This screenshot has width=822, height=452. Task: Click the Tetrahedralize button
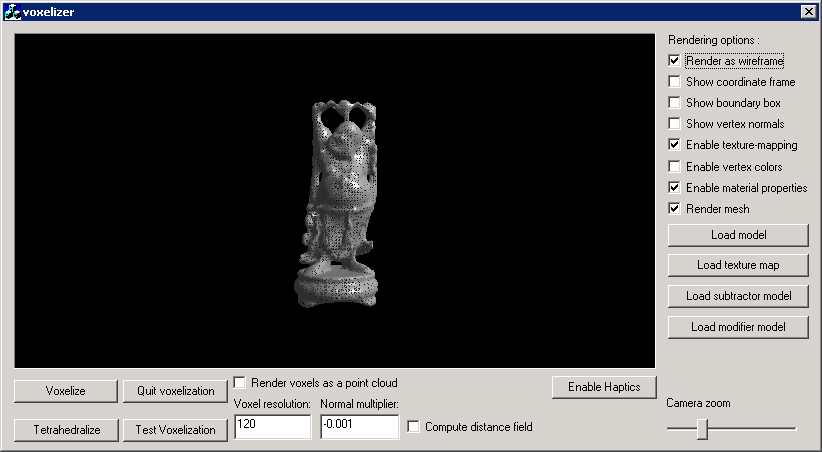(x=65, y=430)
